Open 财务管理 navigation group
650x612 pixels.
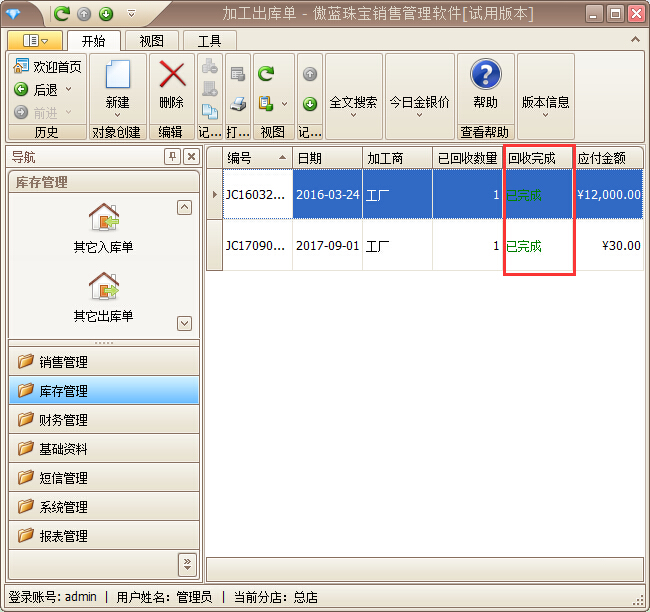click(103, 420)
